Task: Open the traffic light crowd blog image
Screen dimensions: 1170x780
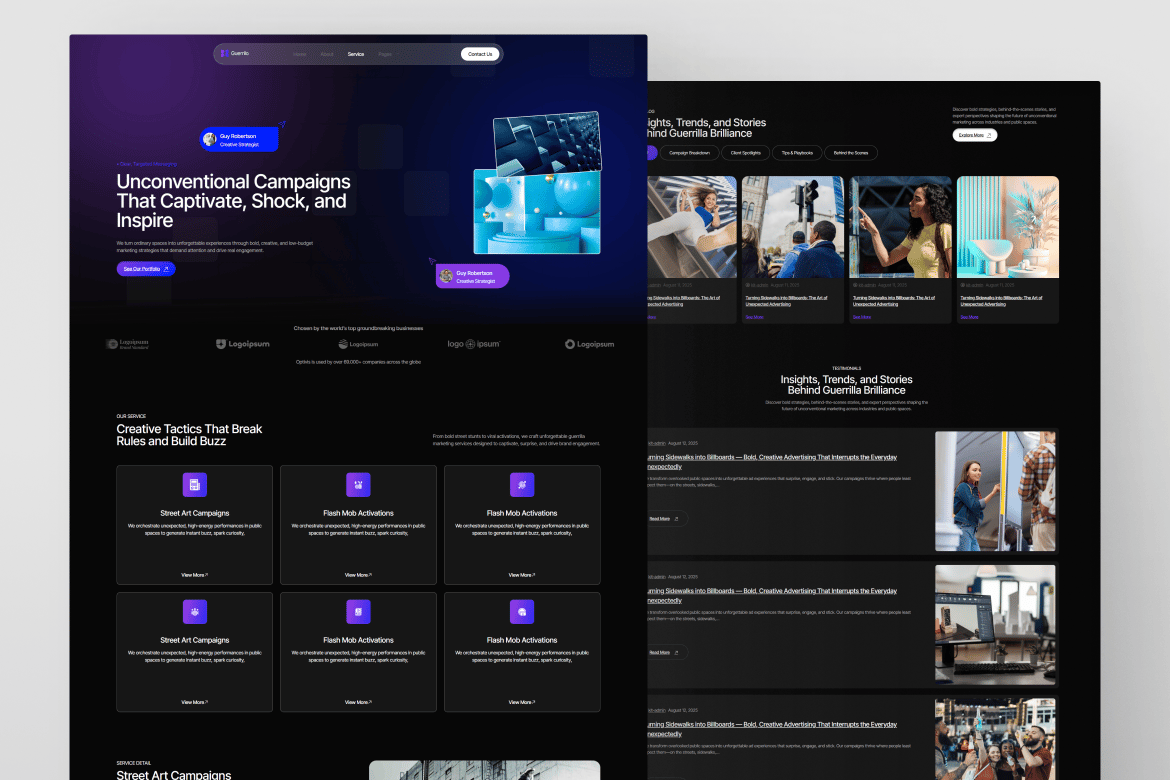Action: tap(793, 227)
